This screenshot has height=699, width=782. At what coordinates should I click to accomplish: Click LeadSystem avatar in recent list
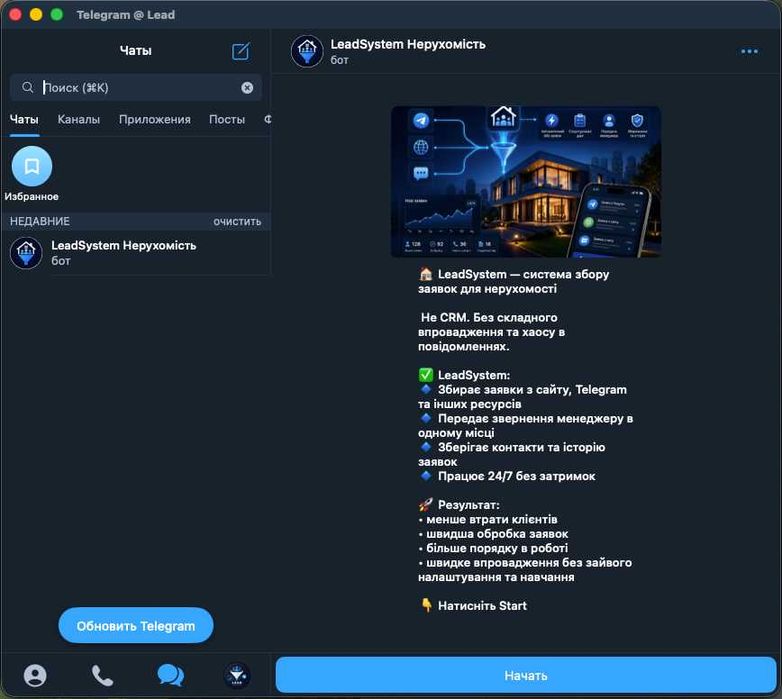point(26,253)
